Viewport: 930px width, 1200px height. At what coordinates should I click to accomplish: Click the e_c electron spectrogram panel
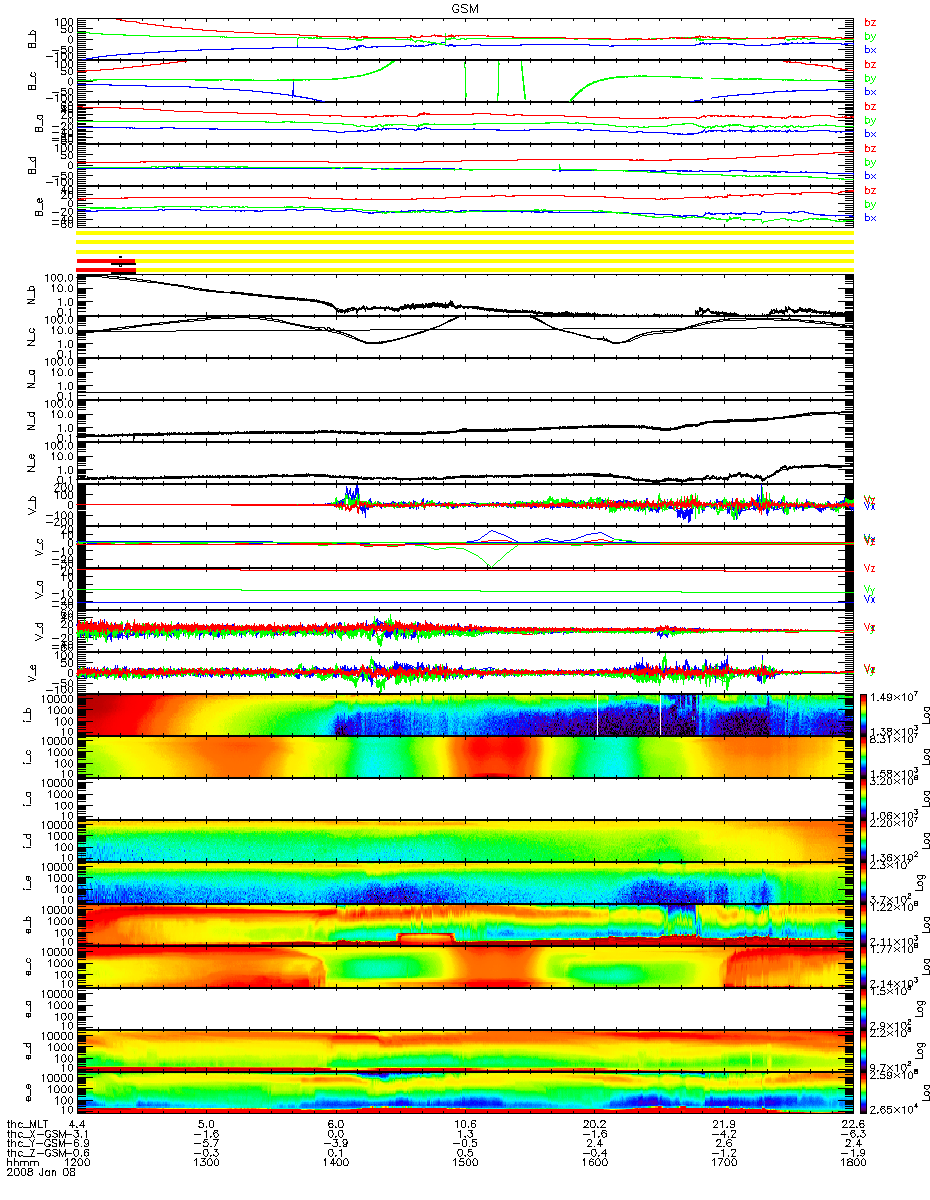(465, 965)
